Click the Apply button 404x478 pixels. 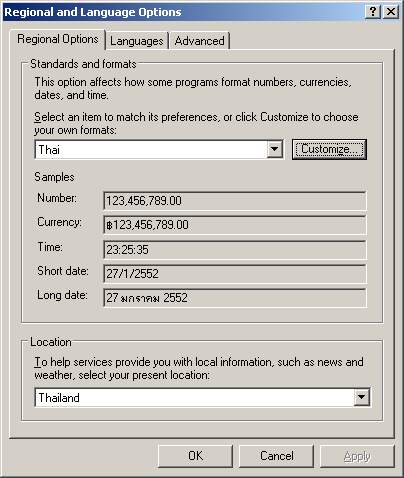click(357, 456)
